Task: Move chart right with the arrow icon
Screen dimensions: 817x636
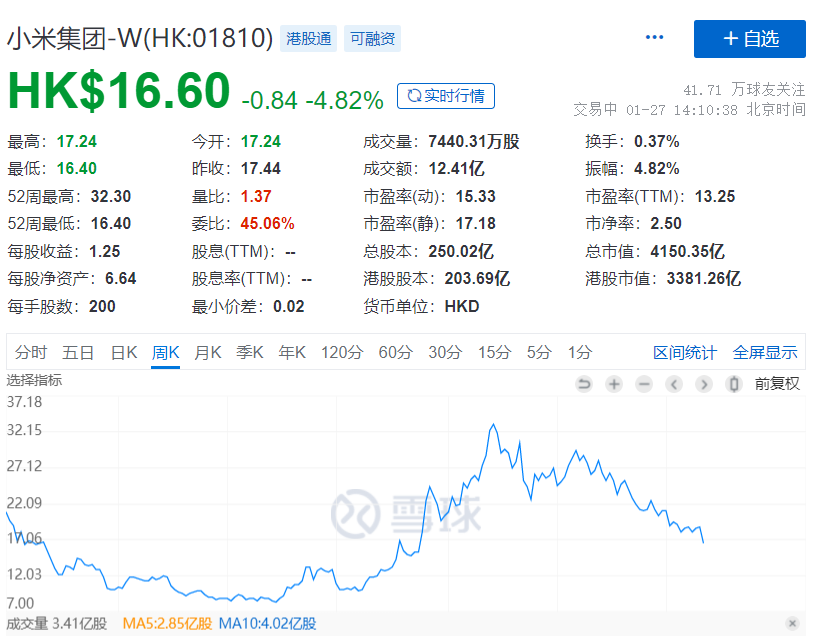Action: [x=704, y=384]
